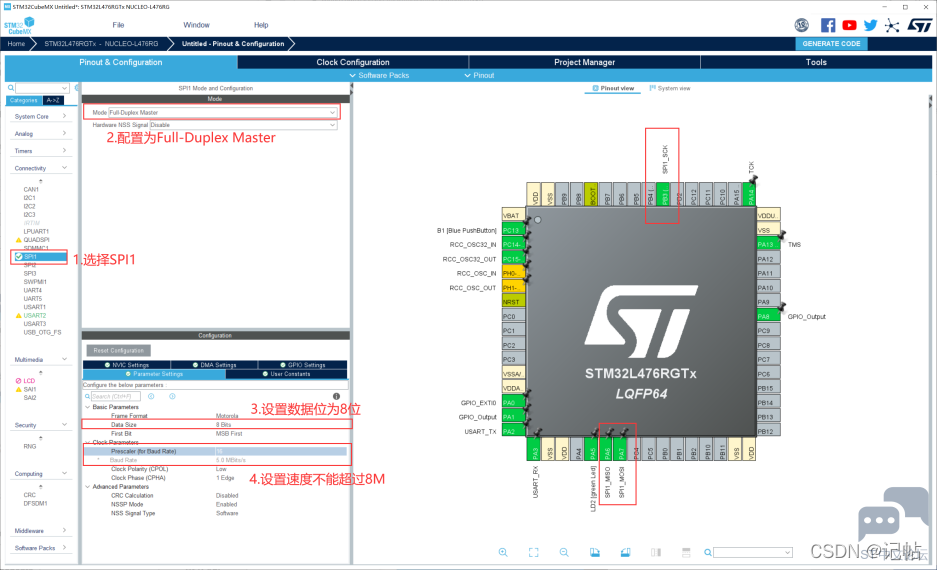Image resolution: width=937 pixels, height=570 pixels.
Task: Click zoom in icon under pinout
Action: [503, 552]
